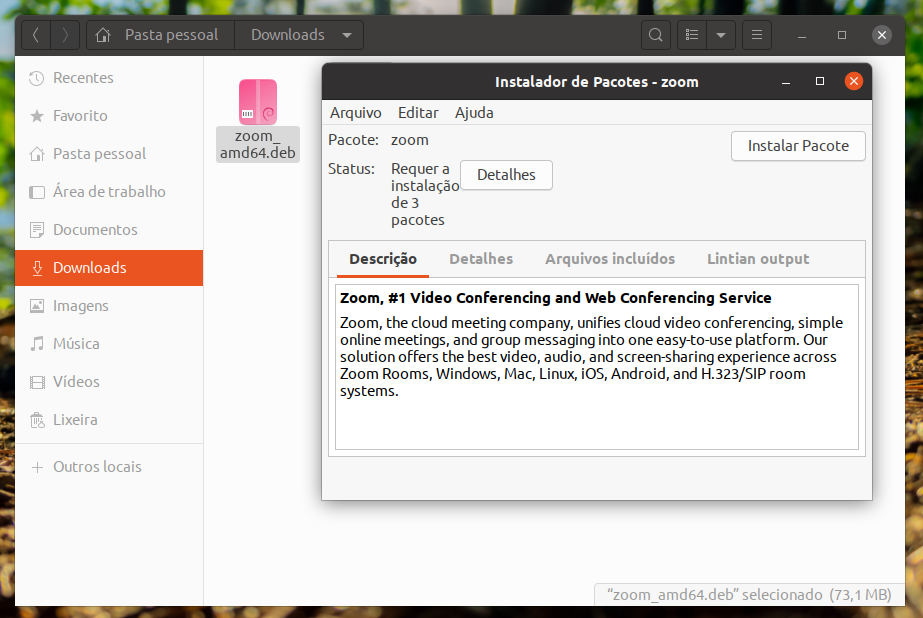
Task: Click the package name zoom text
Action: pos(410,140)
